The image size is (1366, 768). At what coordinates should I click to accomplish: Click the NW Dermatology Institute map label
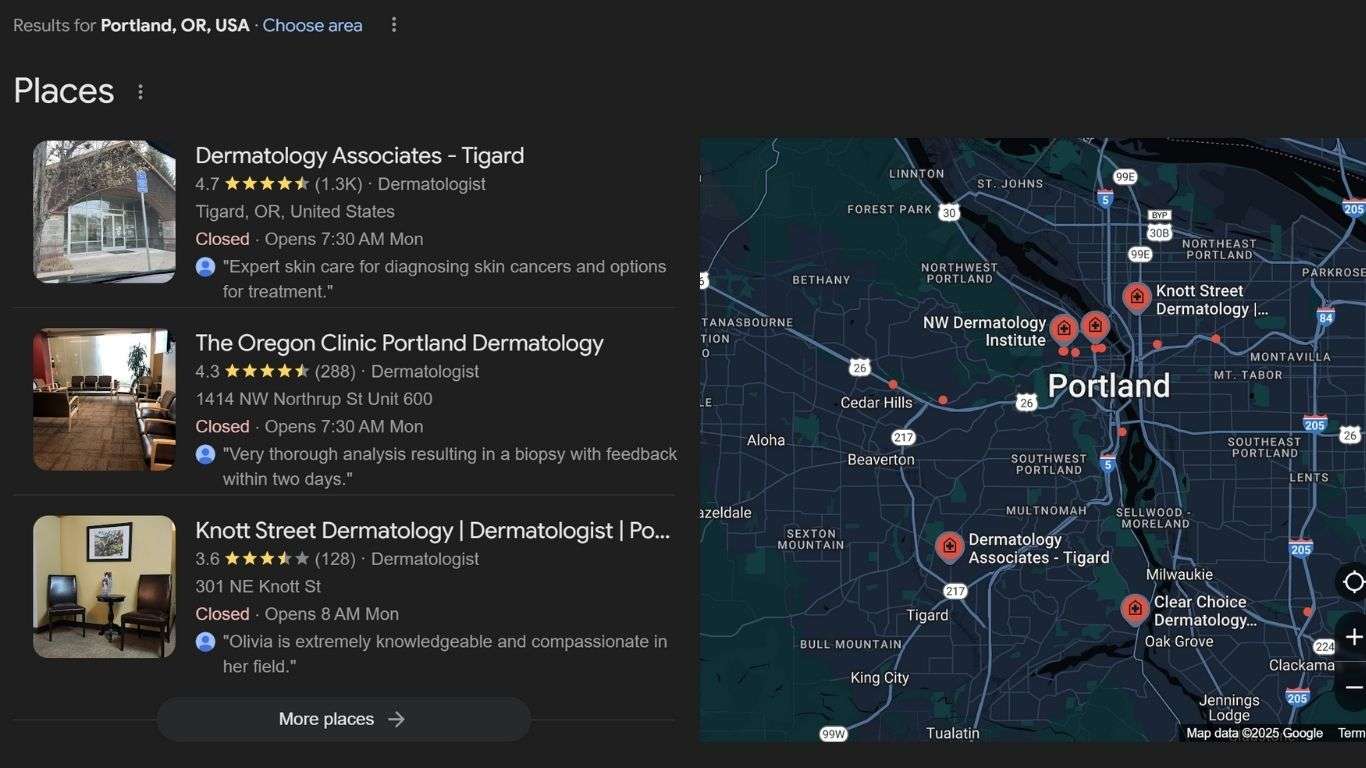tap(984, 331)
